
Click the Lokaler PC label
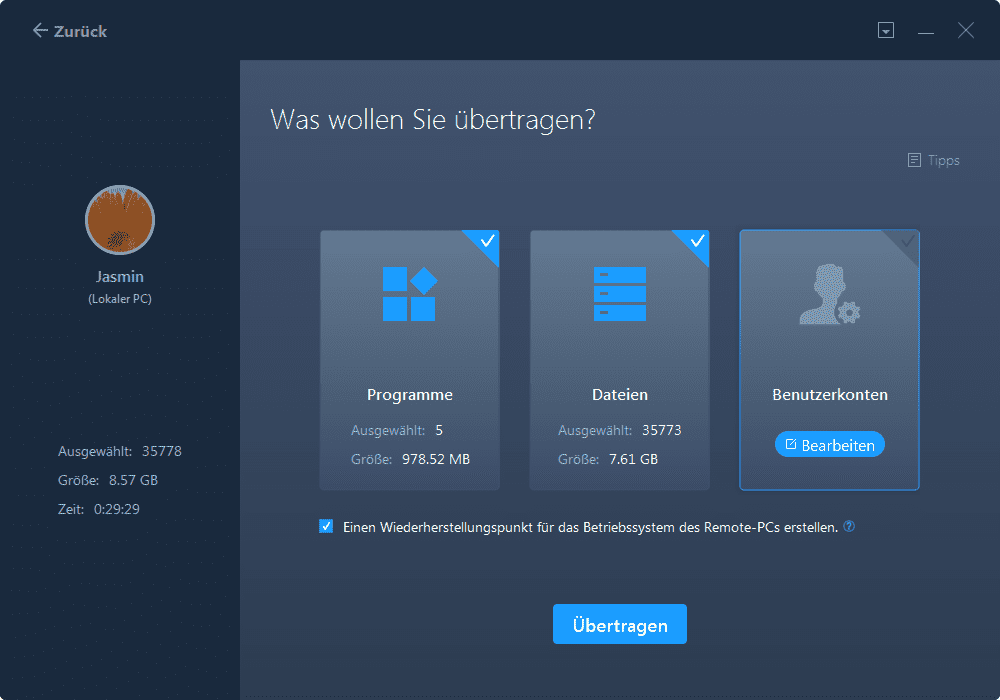120,299
